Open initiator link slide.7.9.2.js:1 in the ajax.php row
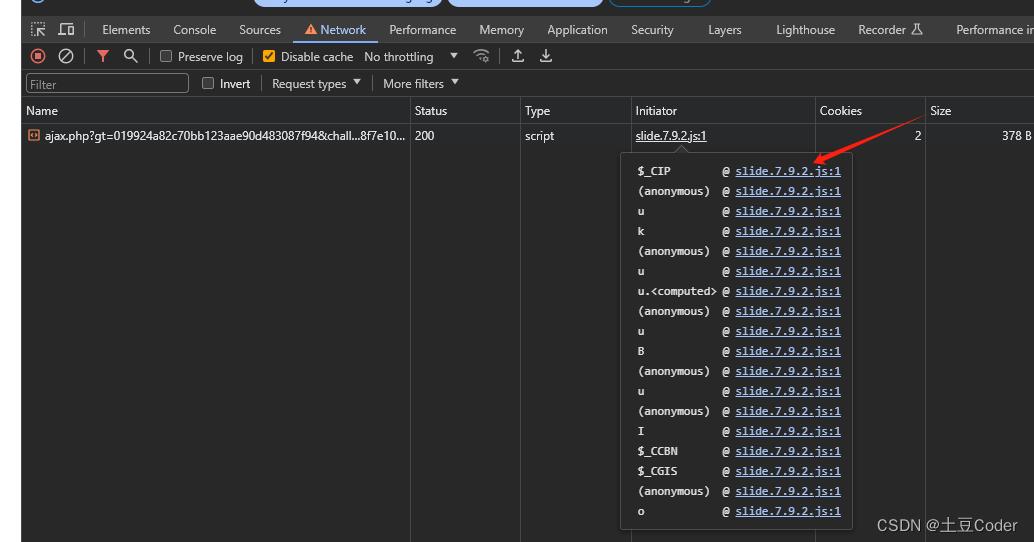This screenshot has width=1034, height=542. click(x=671, y=136)
